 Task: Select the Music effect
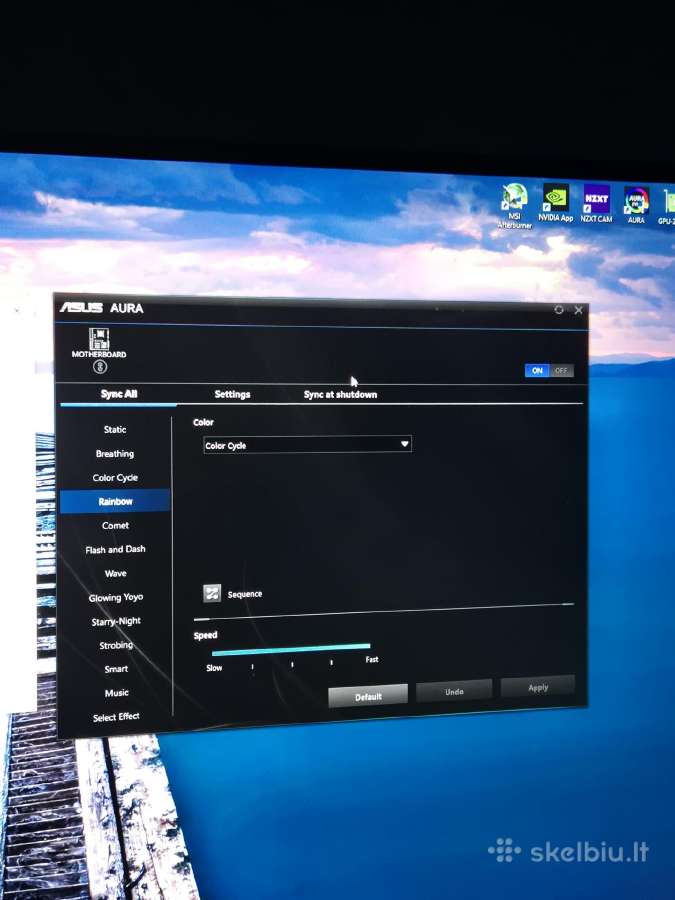coord(117,693)
